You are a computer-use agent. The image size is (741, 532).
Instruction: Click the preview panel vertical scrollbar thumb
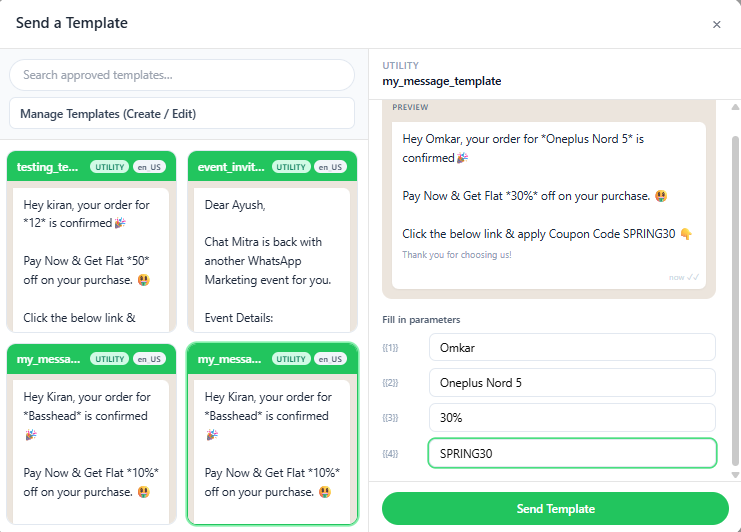click(x=735, y=290)
